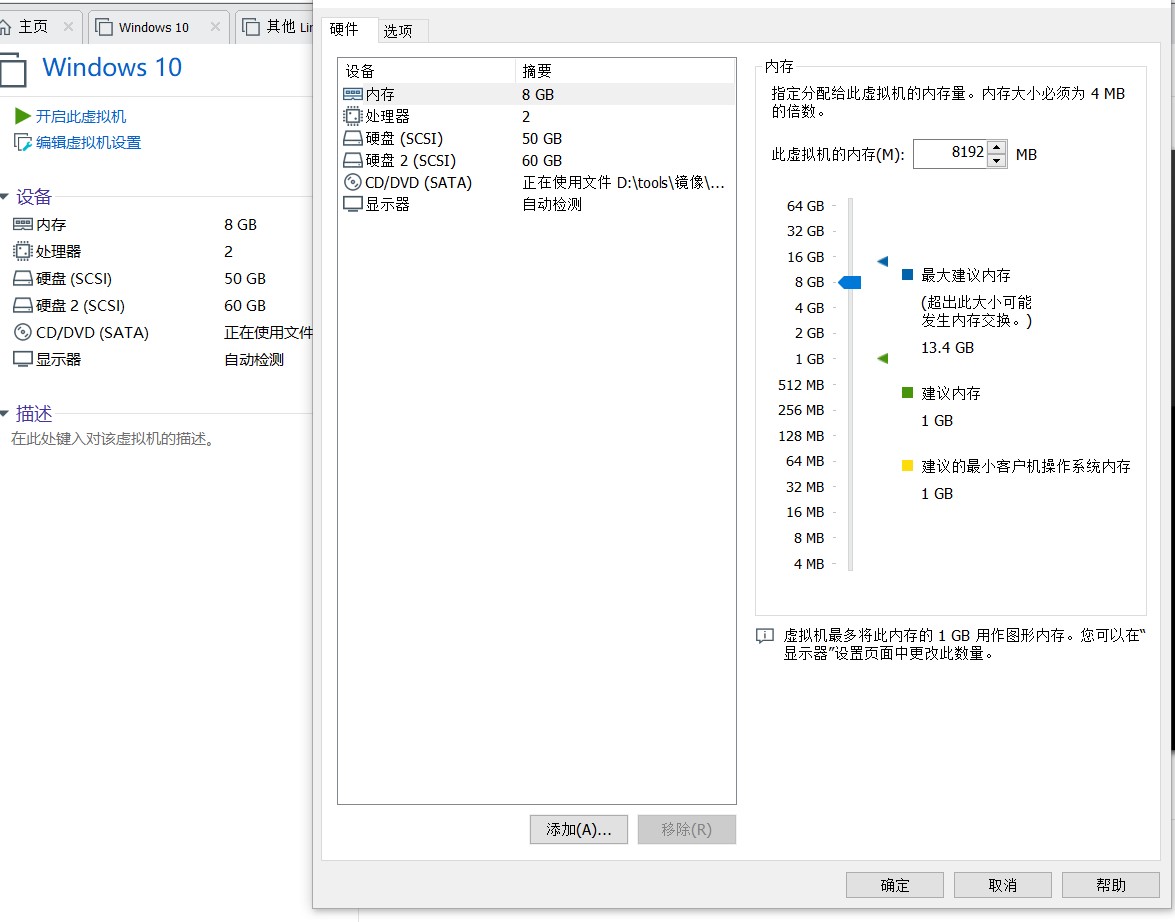
Task: Click the processor icon in main window device panel
Action: (x=22, y=251)
